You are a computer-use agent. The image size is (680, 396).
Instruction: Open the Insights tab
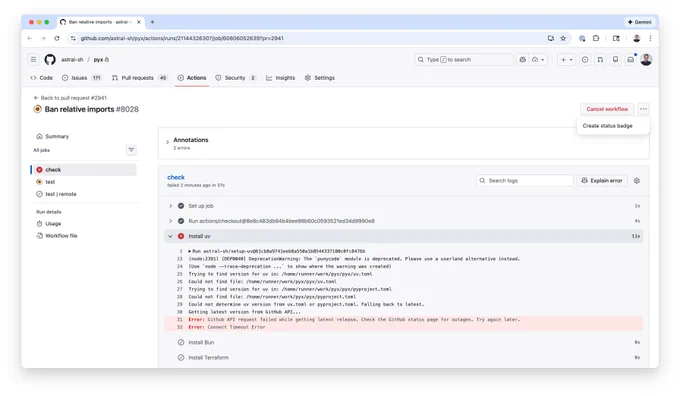click(281, 78)
